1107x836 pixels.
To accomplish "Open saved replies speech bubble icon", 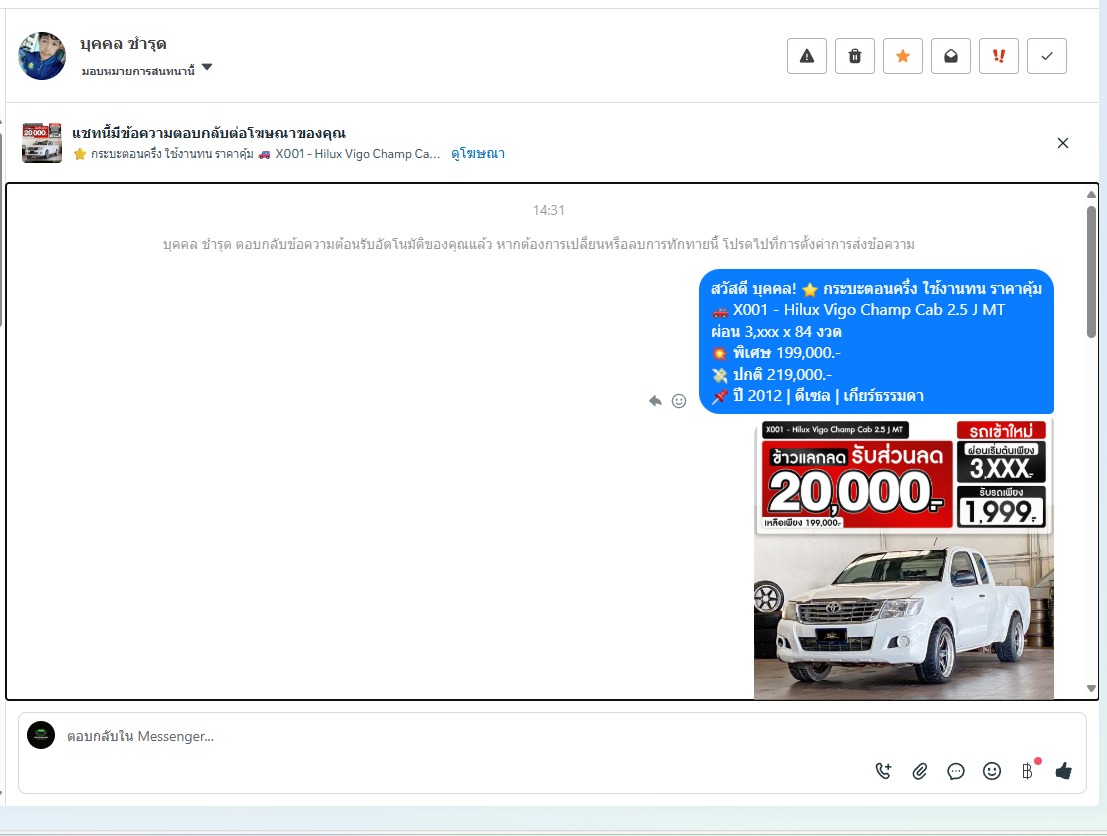I will 956,771.
